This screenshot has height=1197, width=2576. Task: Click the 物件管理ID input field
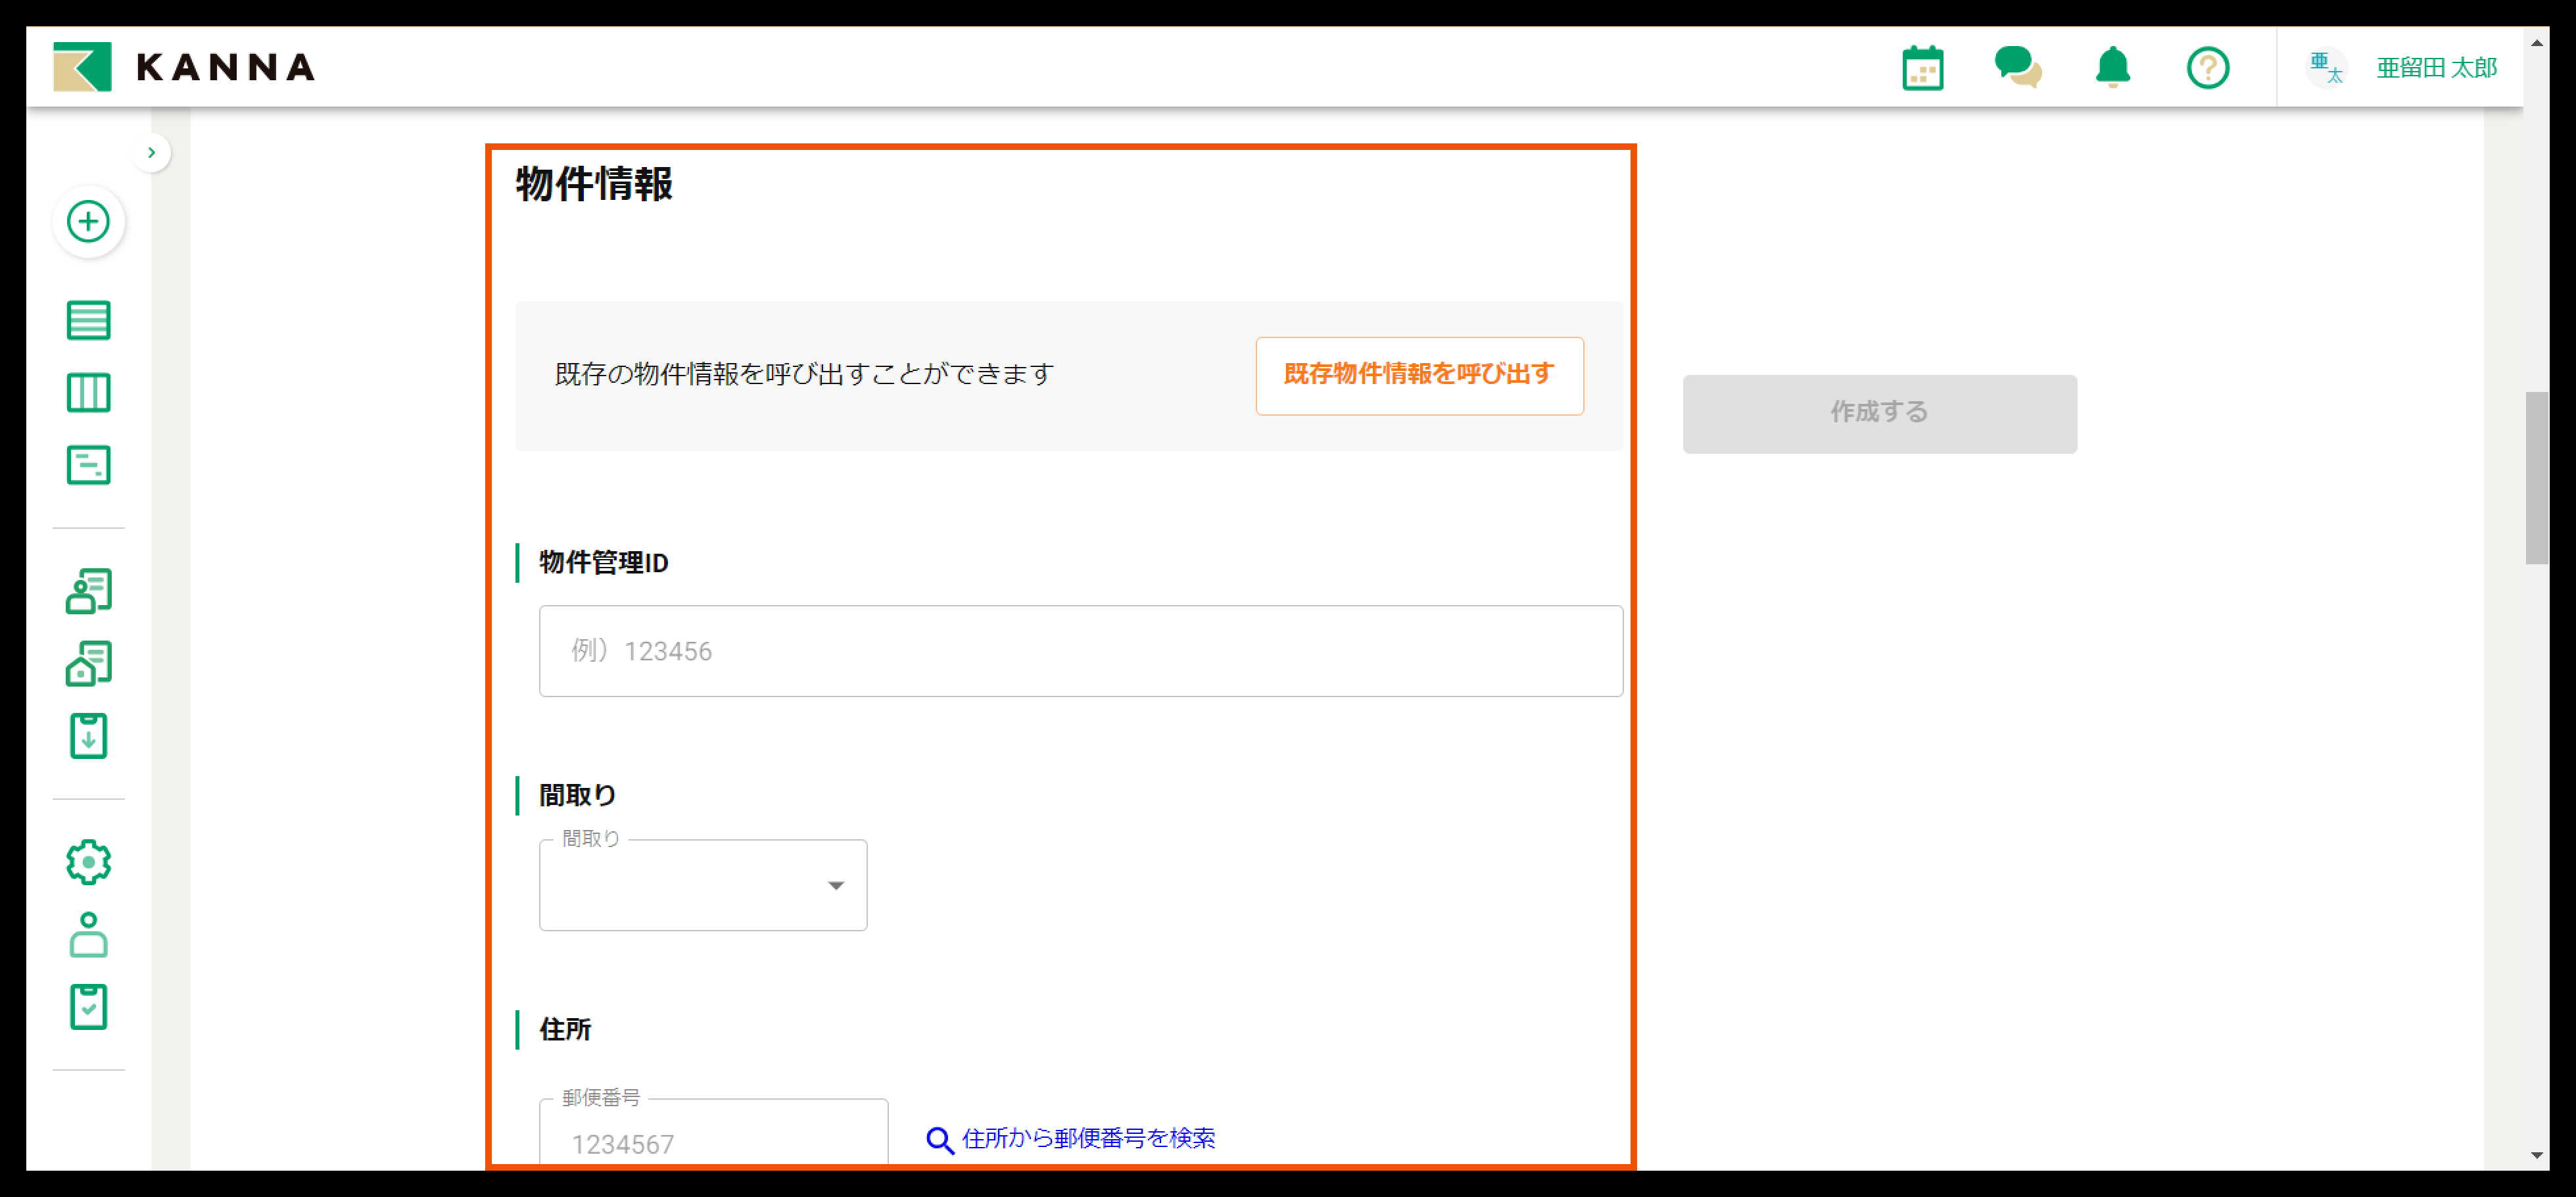pyautogui.click(x=1080, y=650)
